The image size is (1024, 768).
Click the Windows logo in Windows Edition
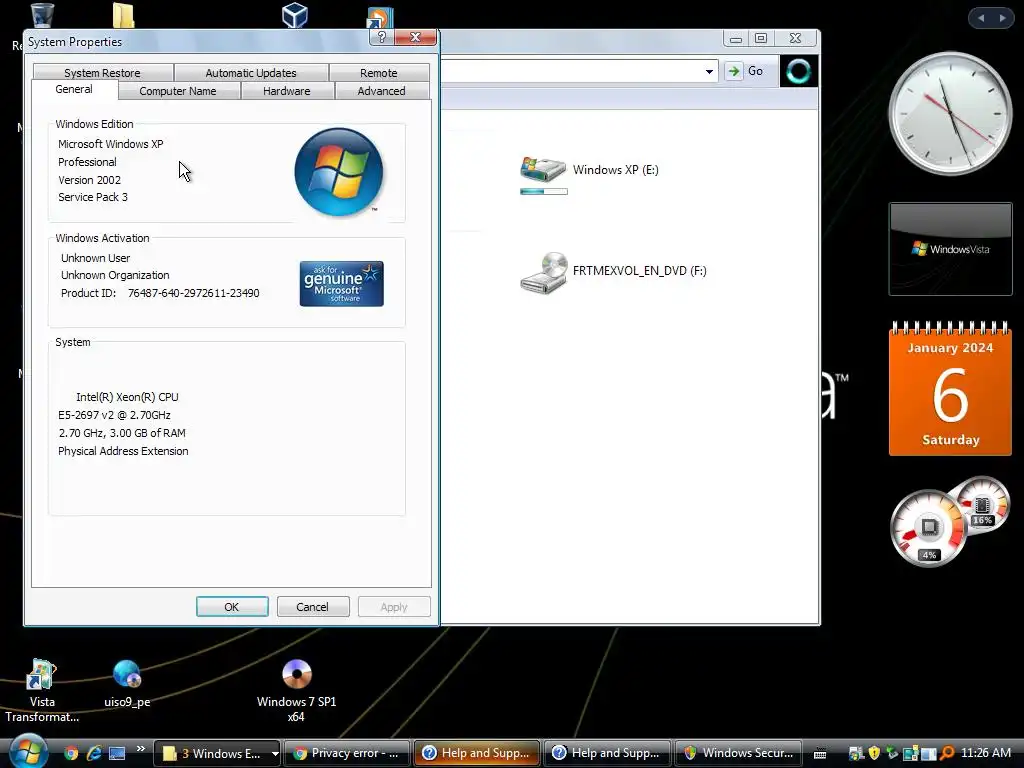[338, 172]
